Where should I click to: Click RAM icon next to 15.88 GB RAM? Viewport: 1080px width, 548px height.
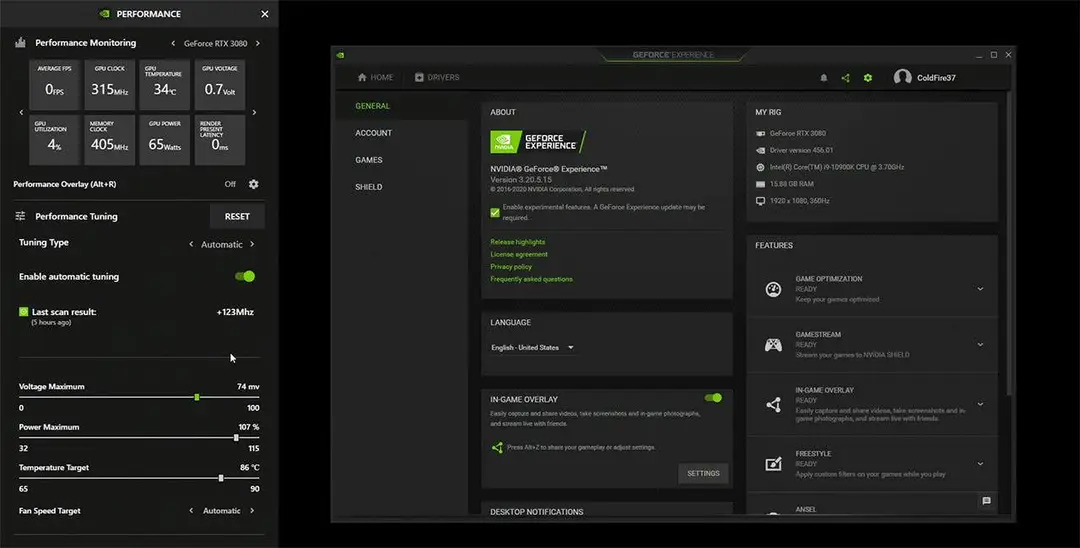[760, 185]
